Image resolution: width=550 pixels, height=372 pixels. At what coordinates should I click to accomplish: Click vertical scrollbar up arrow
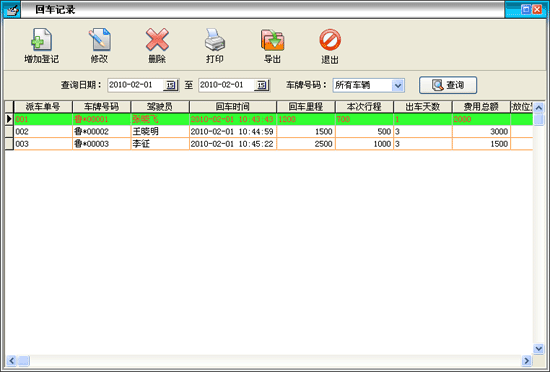pyautogui.click(x=538, y=107)
